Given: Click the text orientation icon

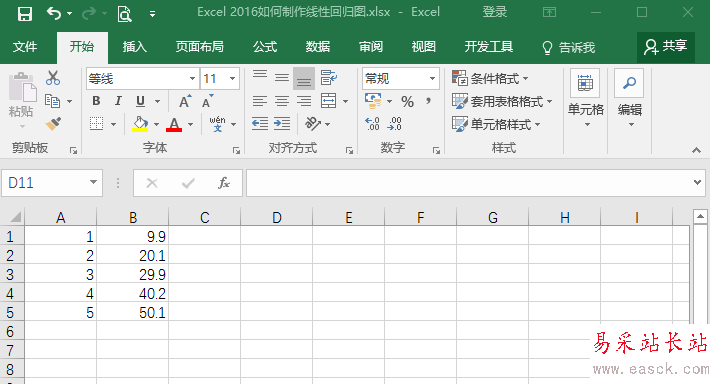Looking at the screenshot, I should point(313,124).
